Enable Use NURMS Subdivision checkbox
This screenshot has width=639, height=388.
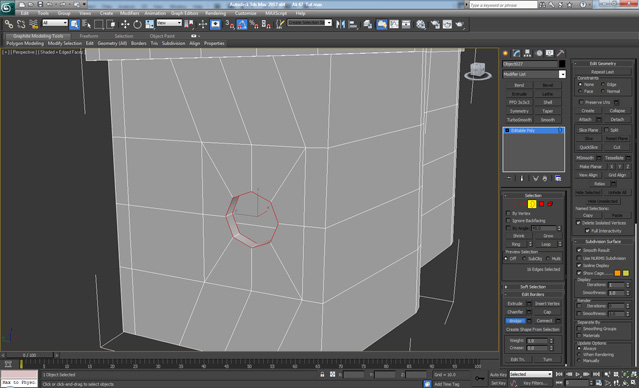(x=579, y=258)
